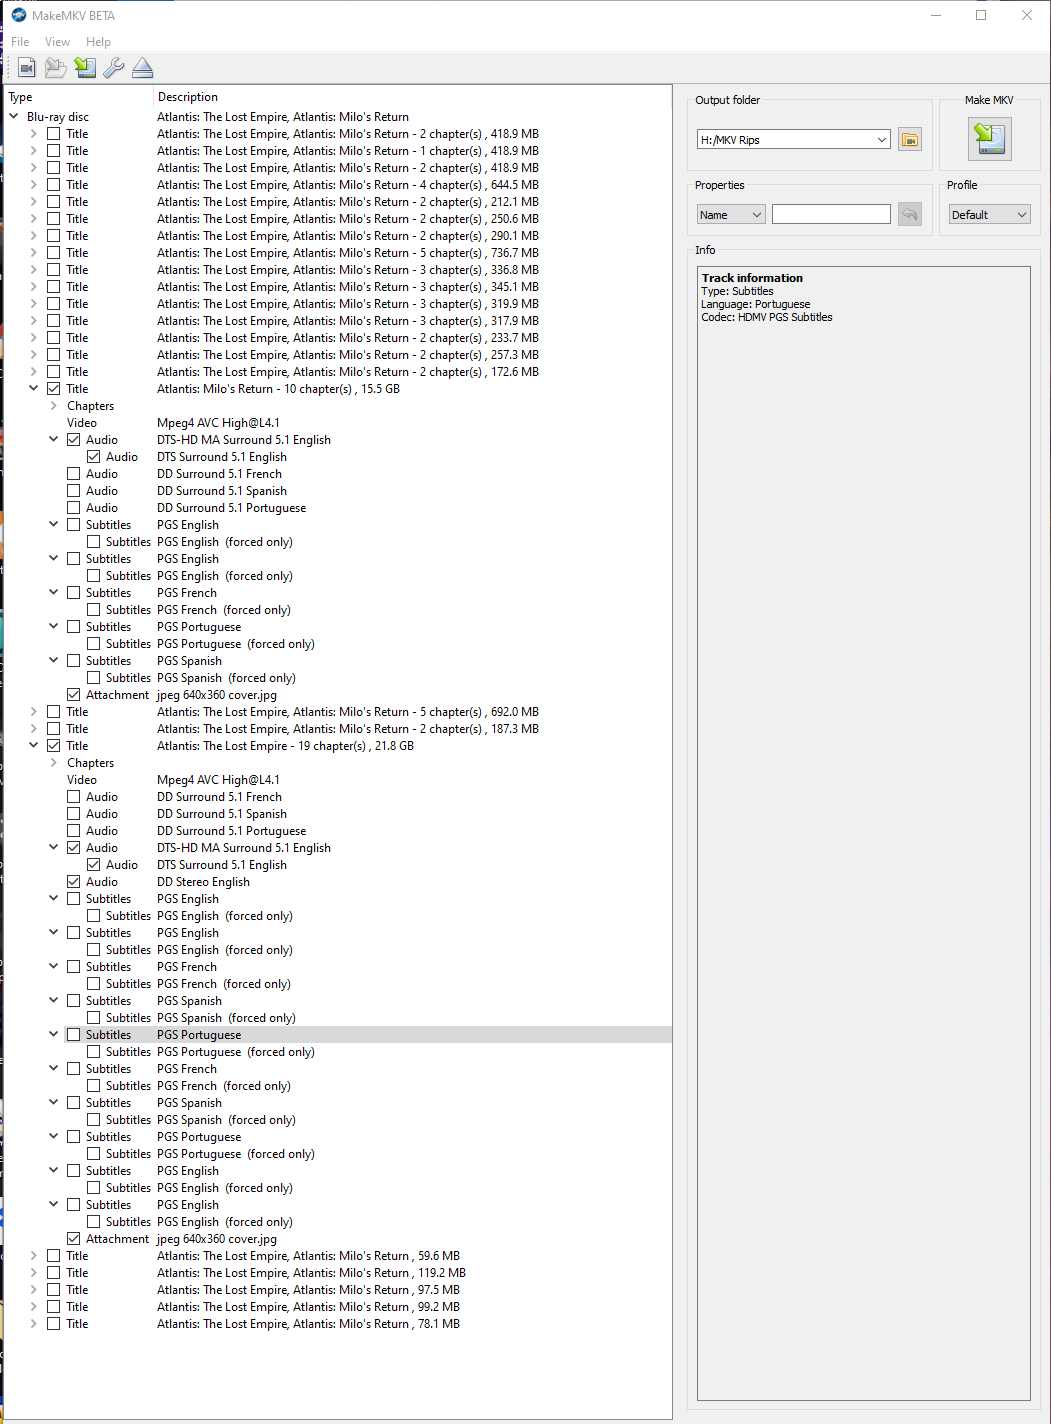The image size is (1051, 1424).
Task: Open Preferences via the wrench icon
Action: (114, 68)
